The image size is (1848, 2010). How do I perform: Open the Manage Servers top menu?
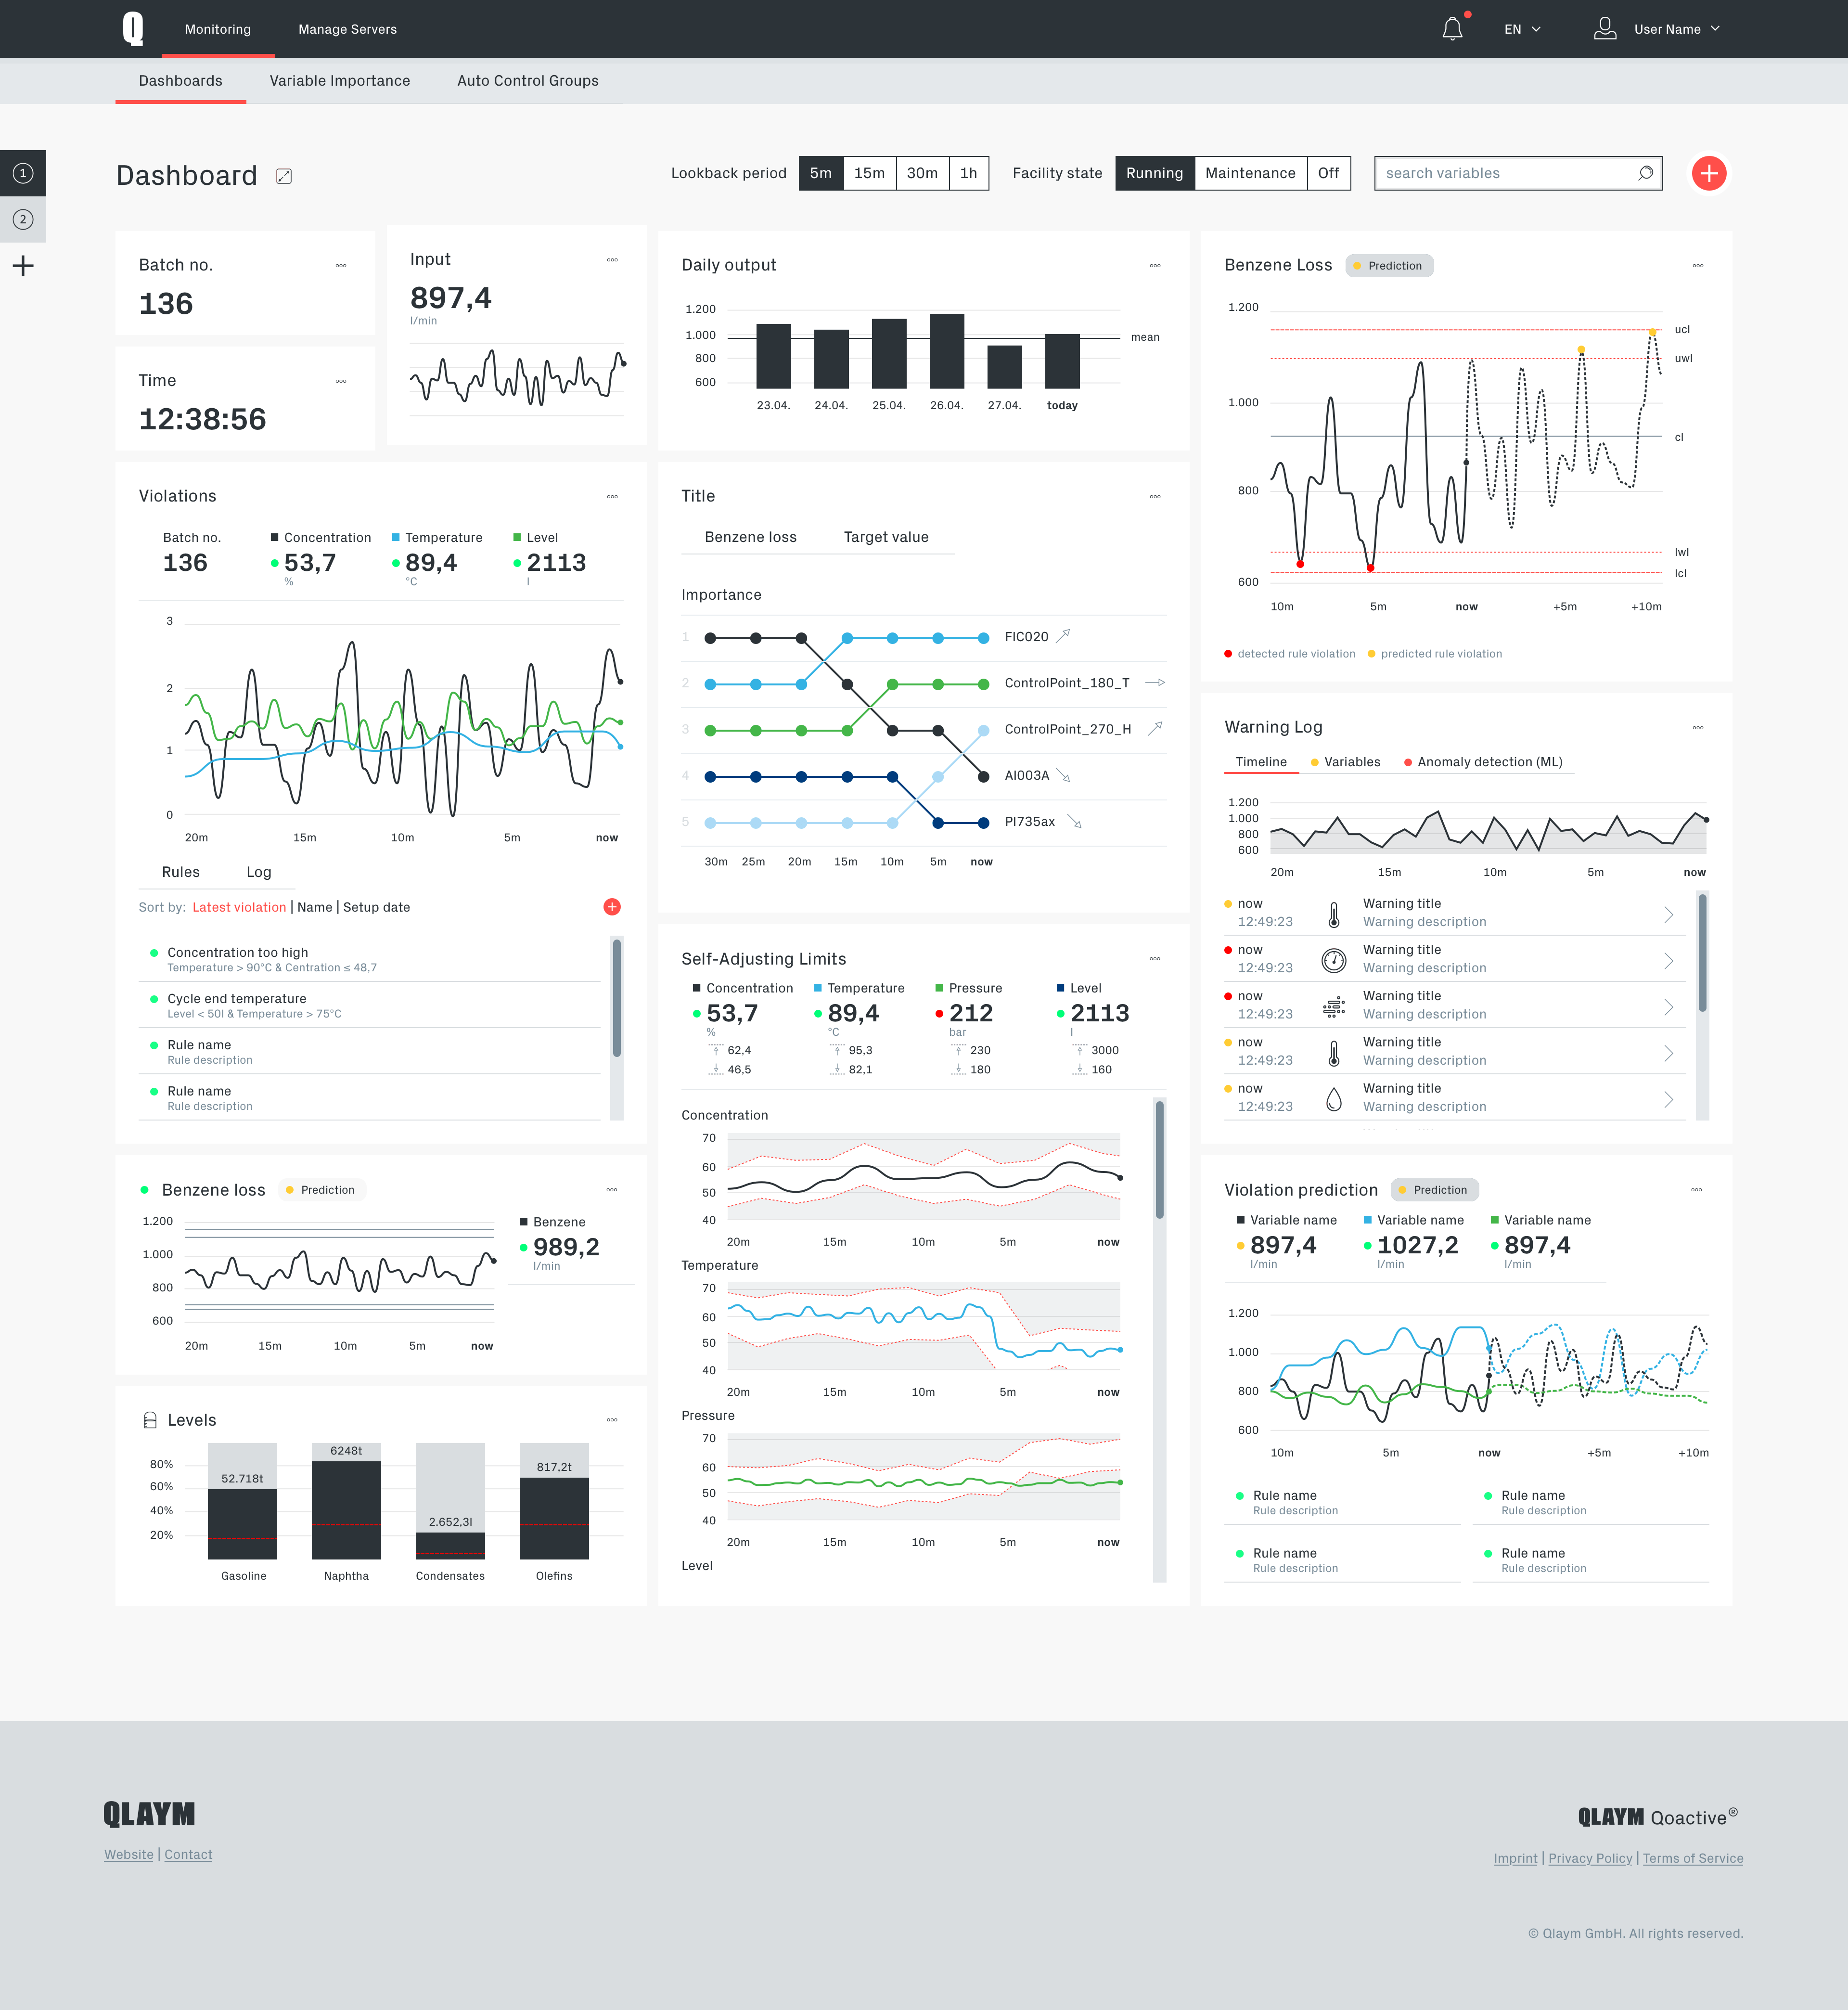point(347,29)
